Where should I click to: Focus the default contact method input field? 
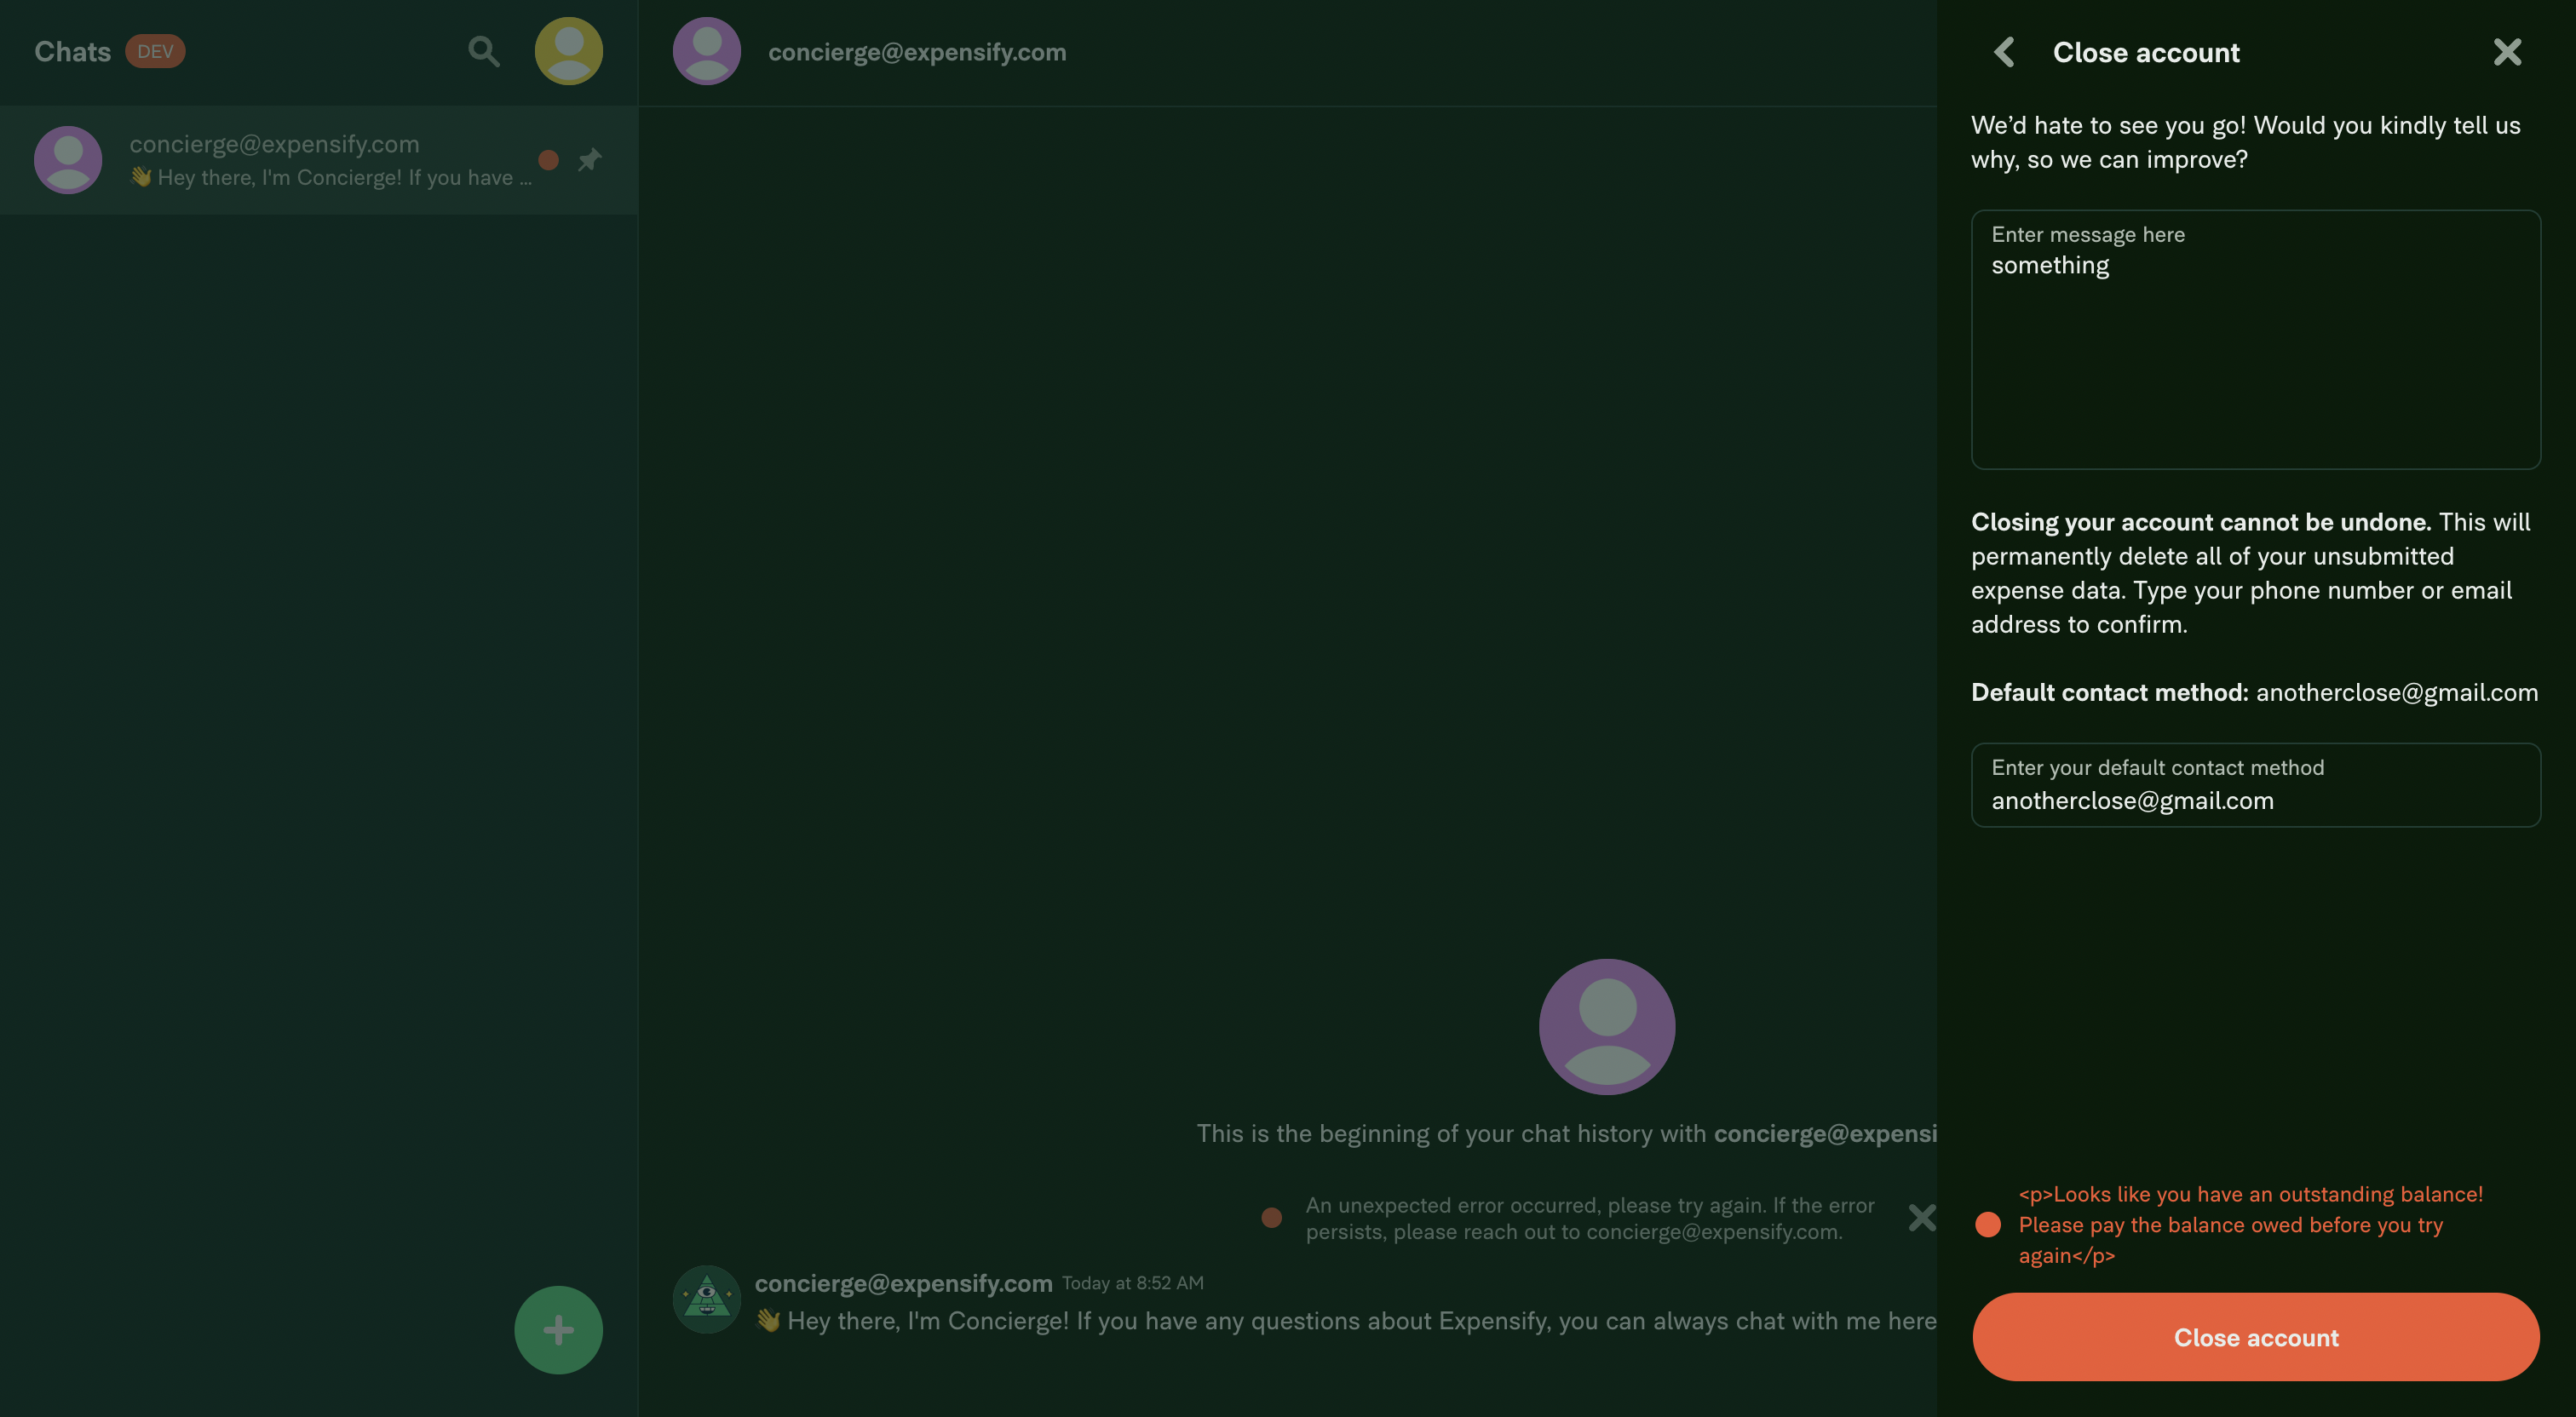pos(2256,785)
